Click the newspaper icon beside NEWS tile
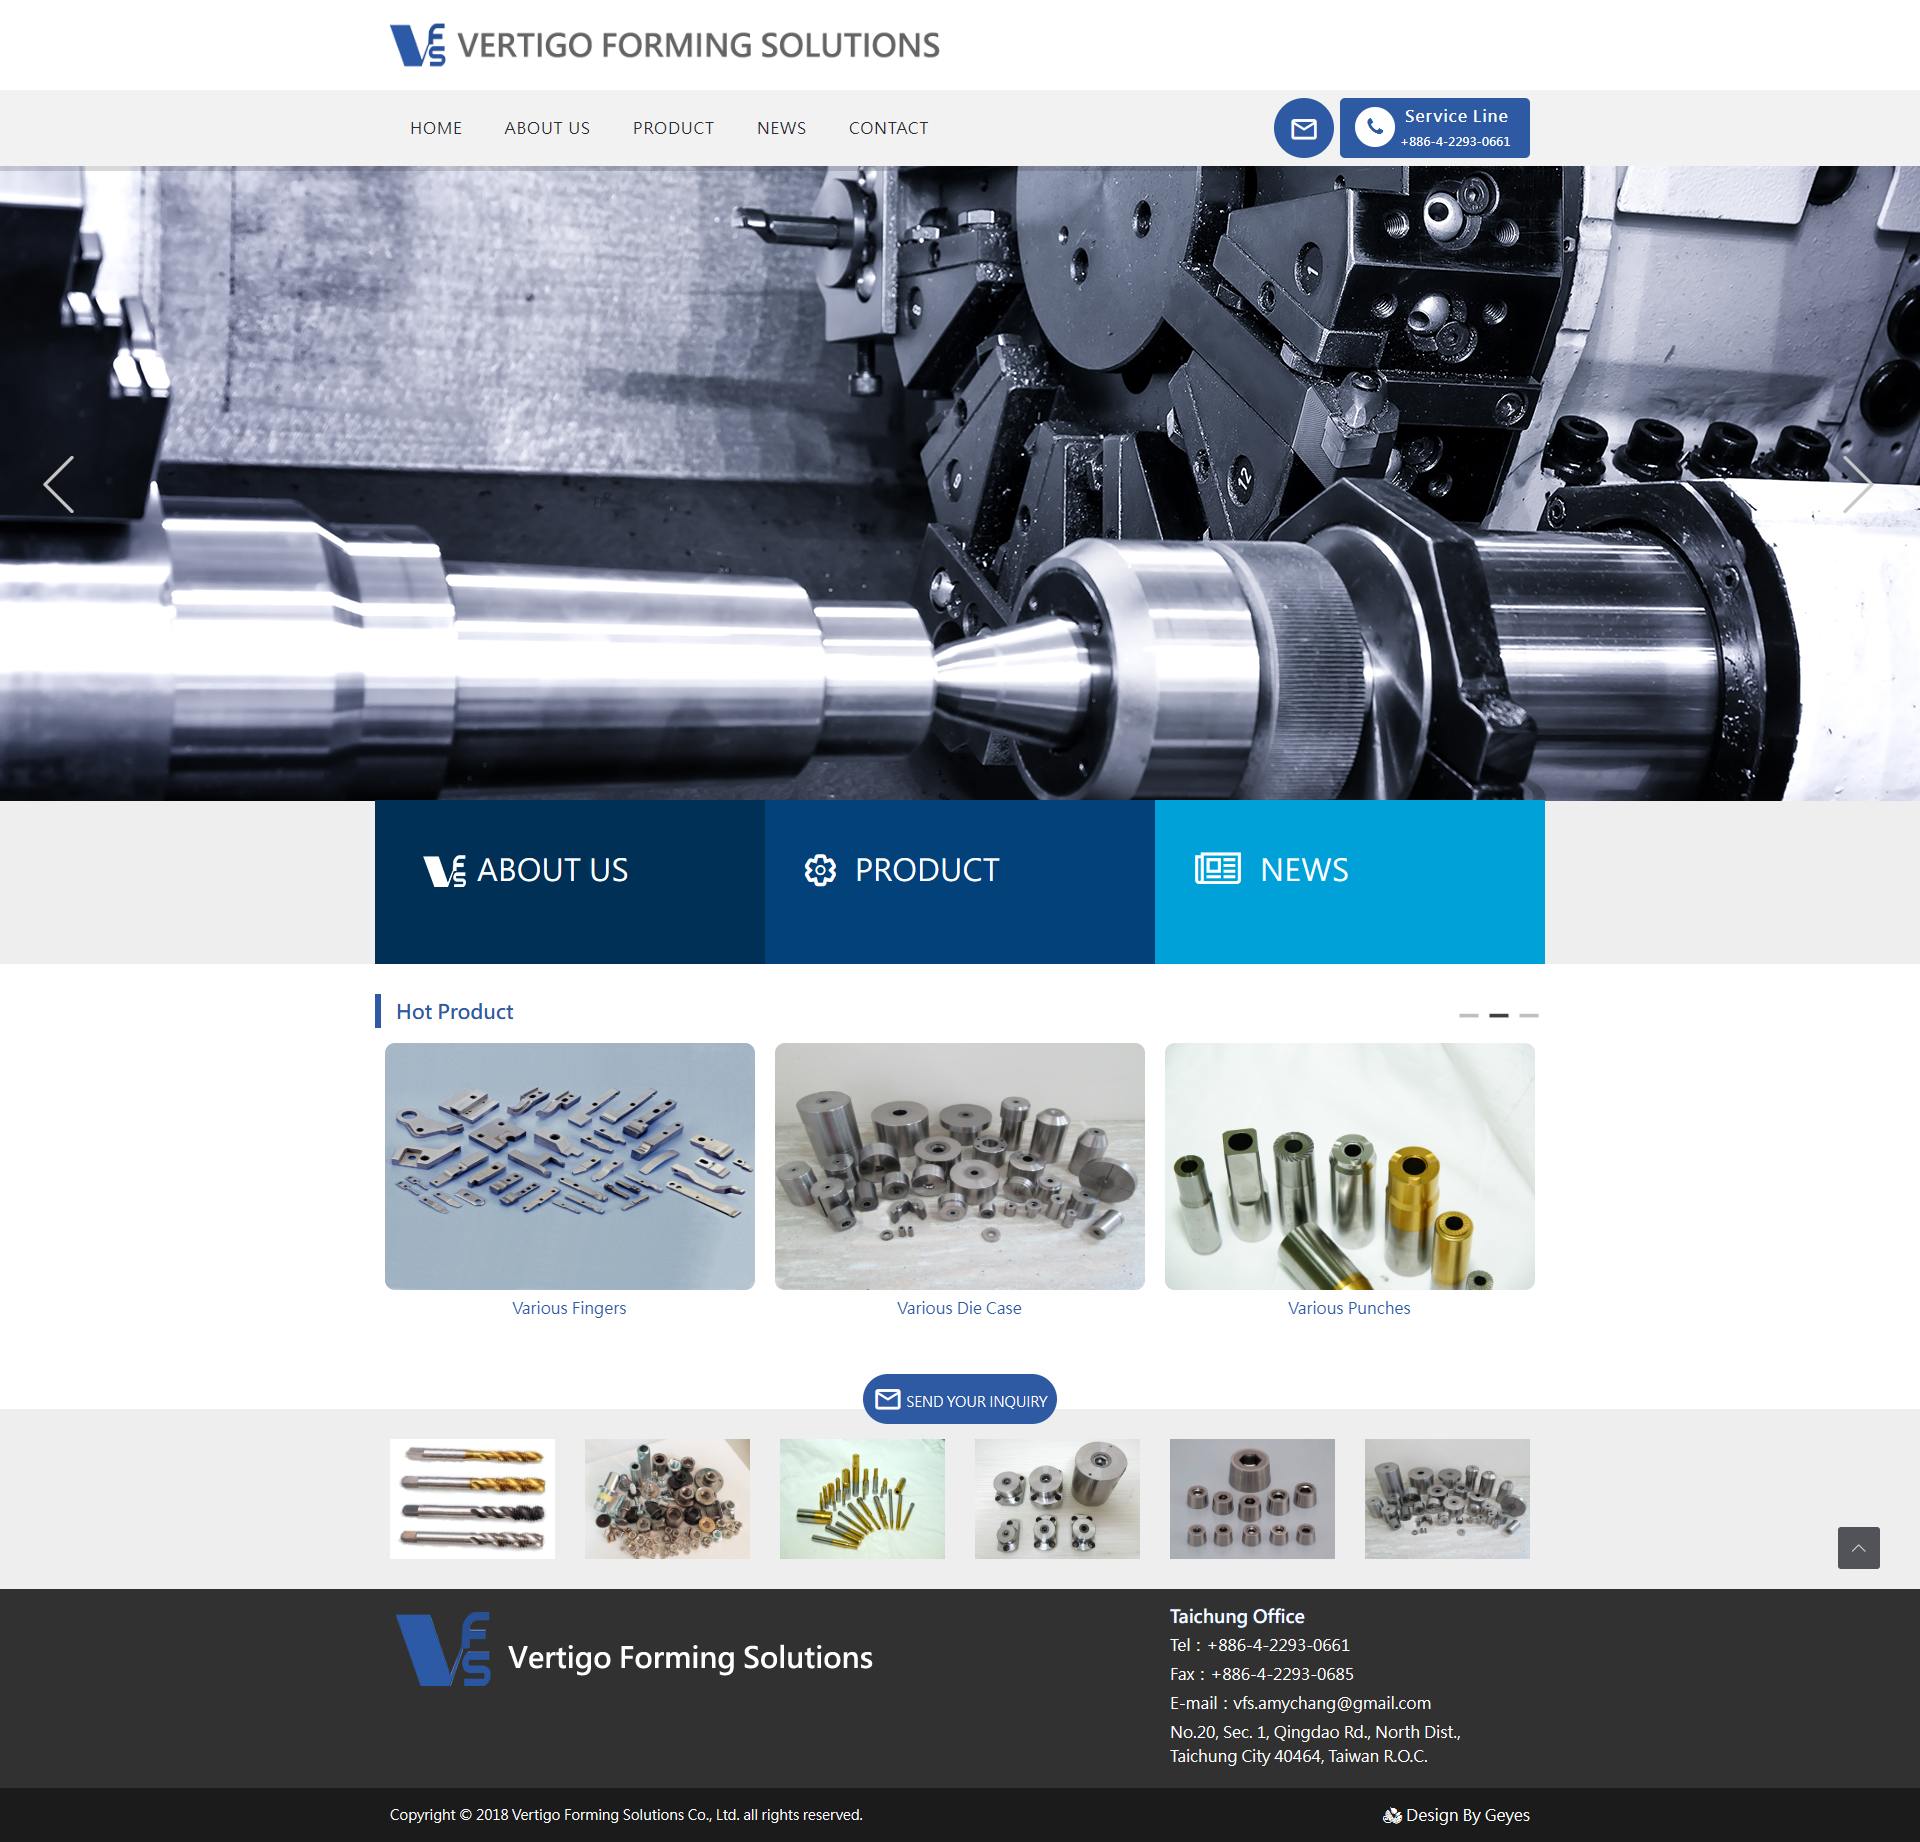Image resolution: width=1920 pixels, height=1842 pixels. tap(1217, 868)
